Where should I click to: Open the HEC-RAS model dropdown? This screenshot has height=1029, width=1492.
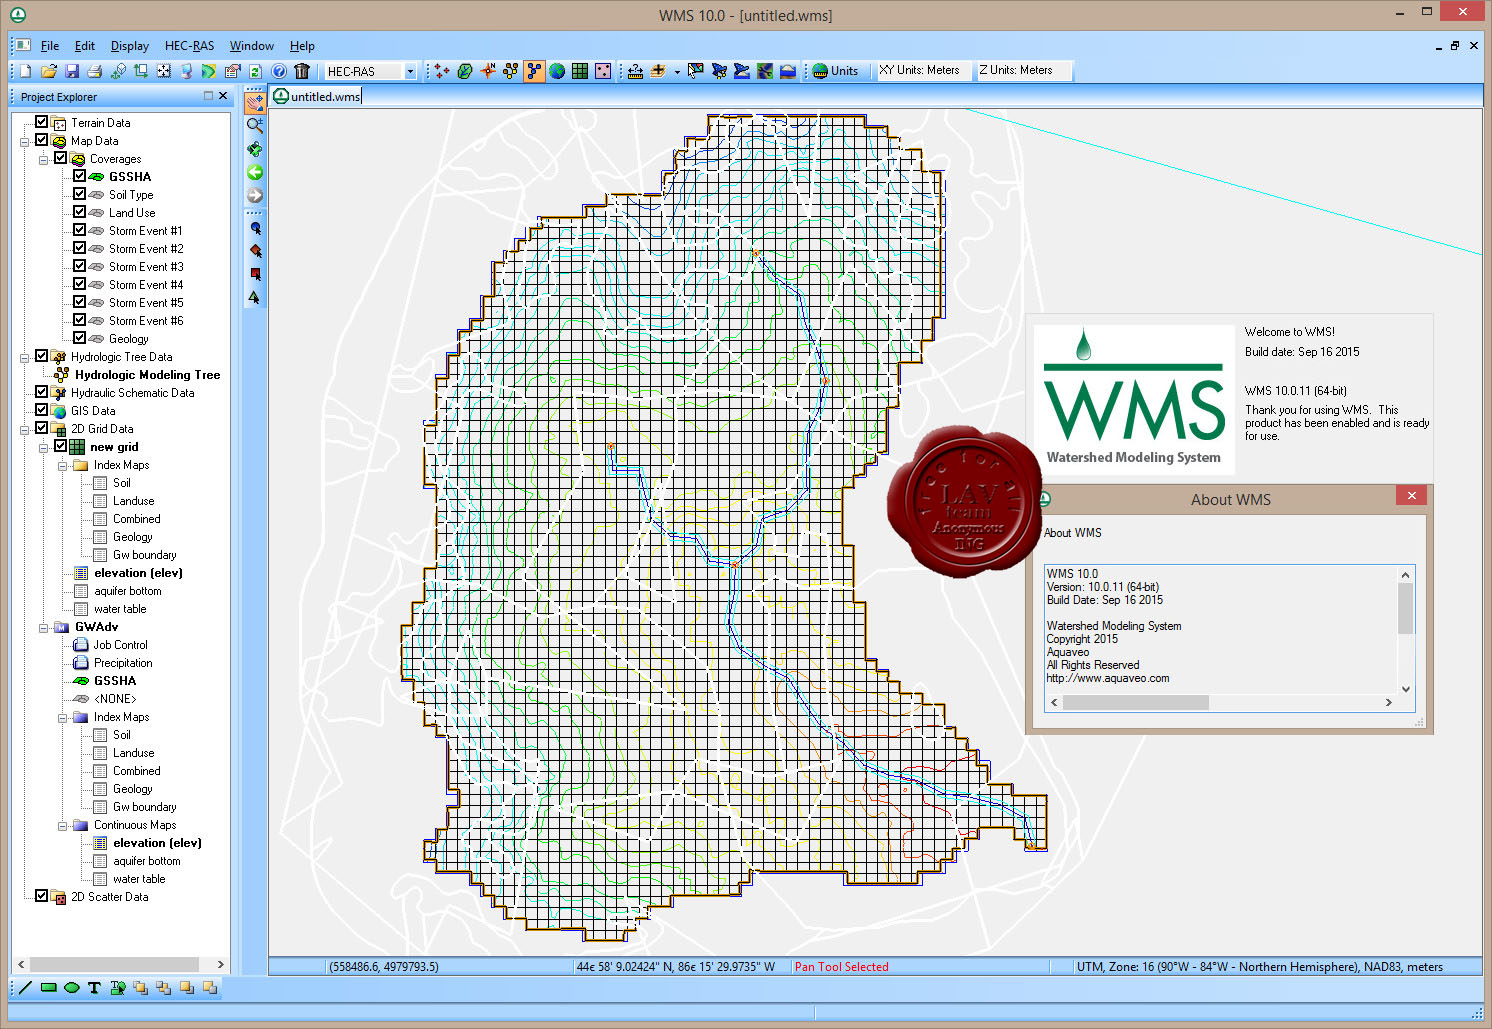point(410,71)
